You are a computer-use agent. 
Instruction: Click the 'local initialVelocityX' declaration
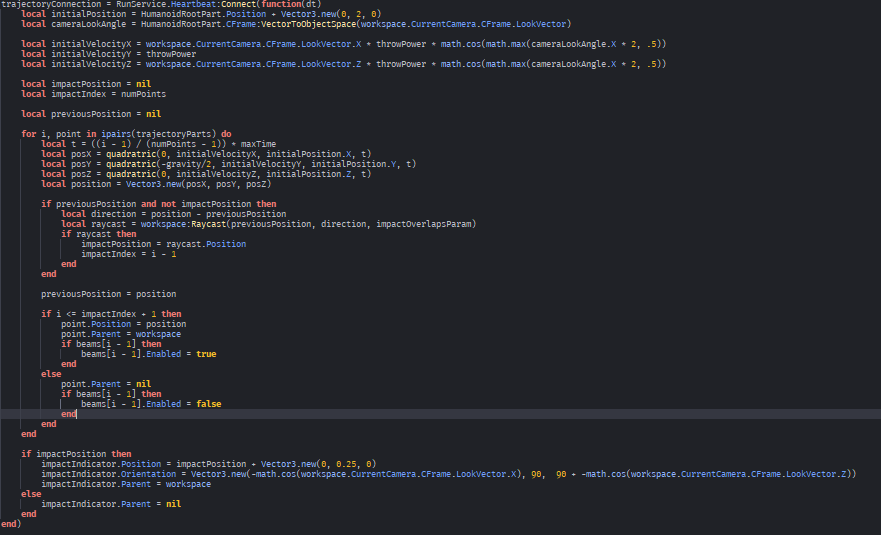344,44
